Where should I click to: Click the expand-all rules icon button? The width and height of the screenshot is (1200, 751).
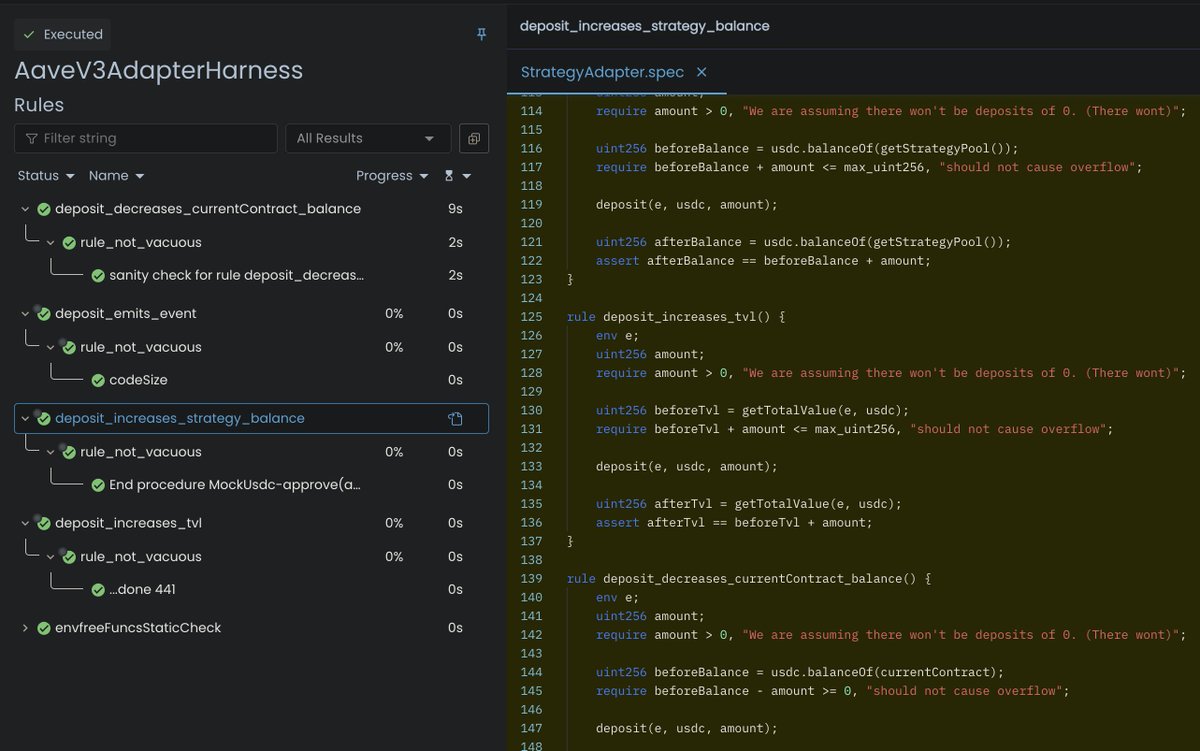pos(473,138)
